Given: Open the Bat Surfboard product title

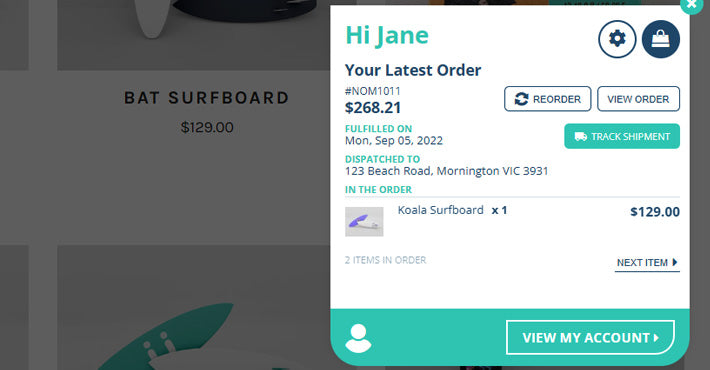Looking at the screenshot, I should [207, 98].
